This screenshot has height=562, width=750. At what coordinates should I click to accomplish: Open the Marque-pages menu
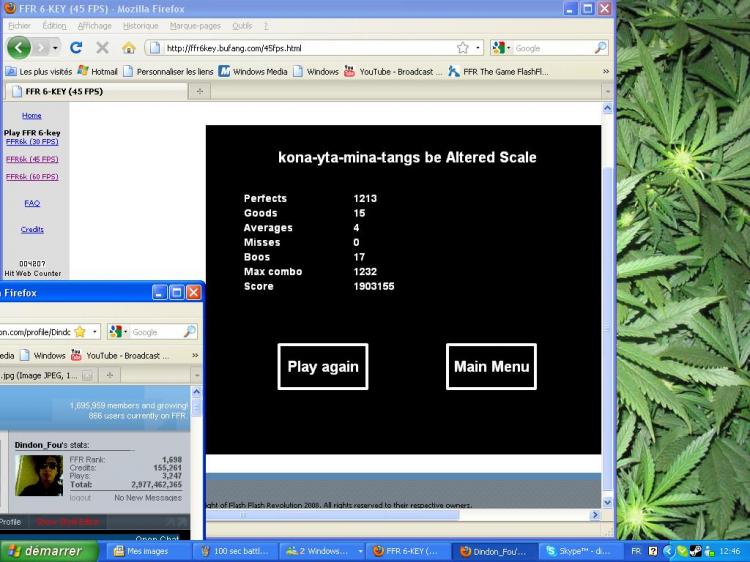coord(195,26)
